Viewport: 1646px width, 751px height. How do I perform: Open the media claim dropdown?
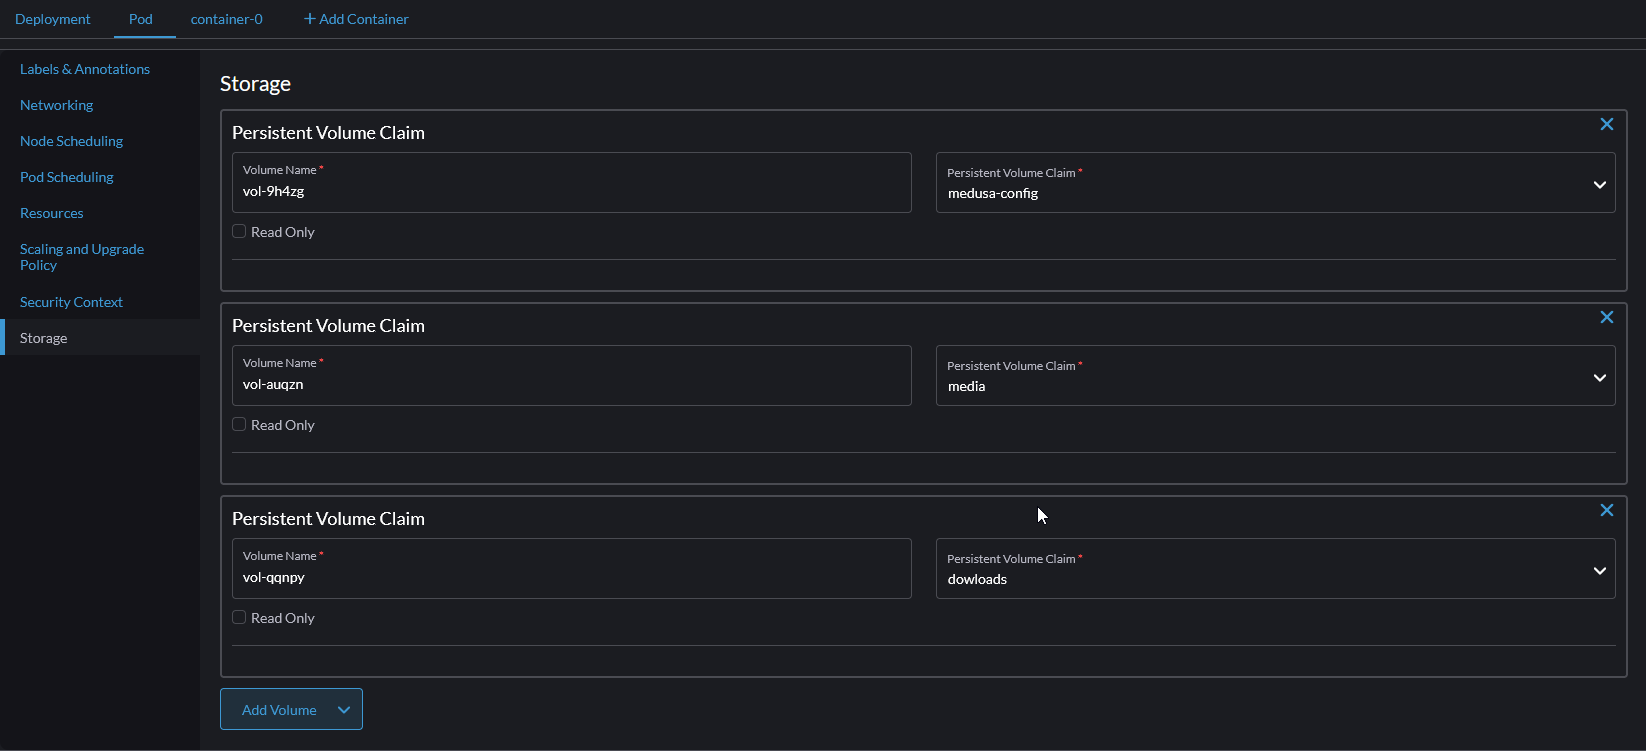coord(1275,376)
